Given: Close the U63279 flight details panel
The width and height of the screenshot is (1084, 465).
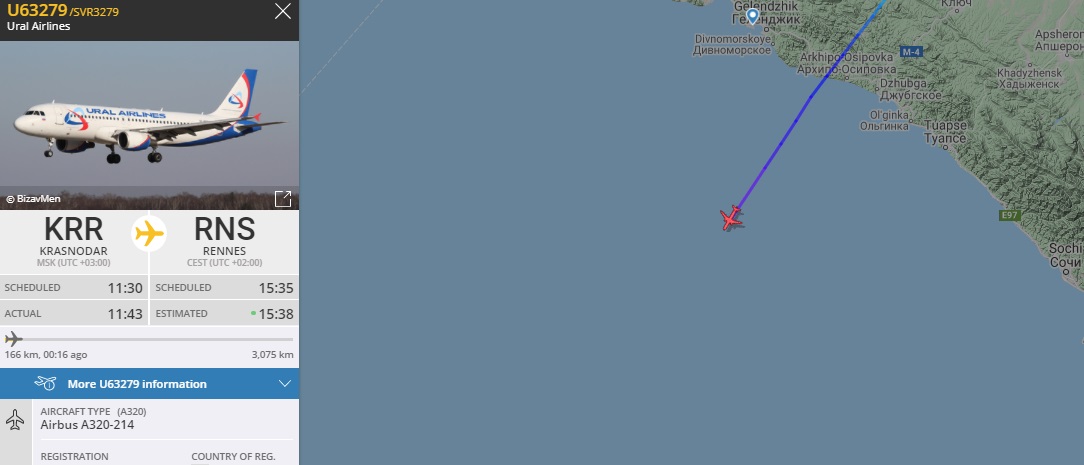Looking at the screenshot, I should (x=283, y=11).
